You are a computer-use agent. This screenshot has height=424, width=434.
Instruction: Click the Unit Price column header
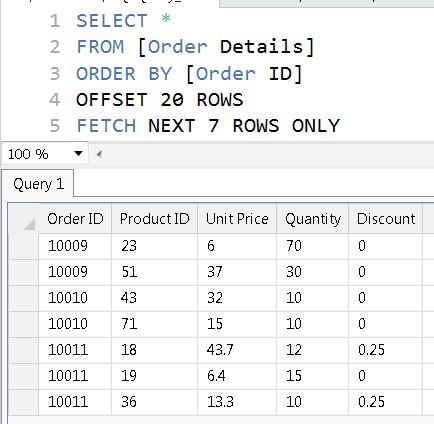coord(237,219)
